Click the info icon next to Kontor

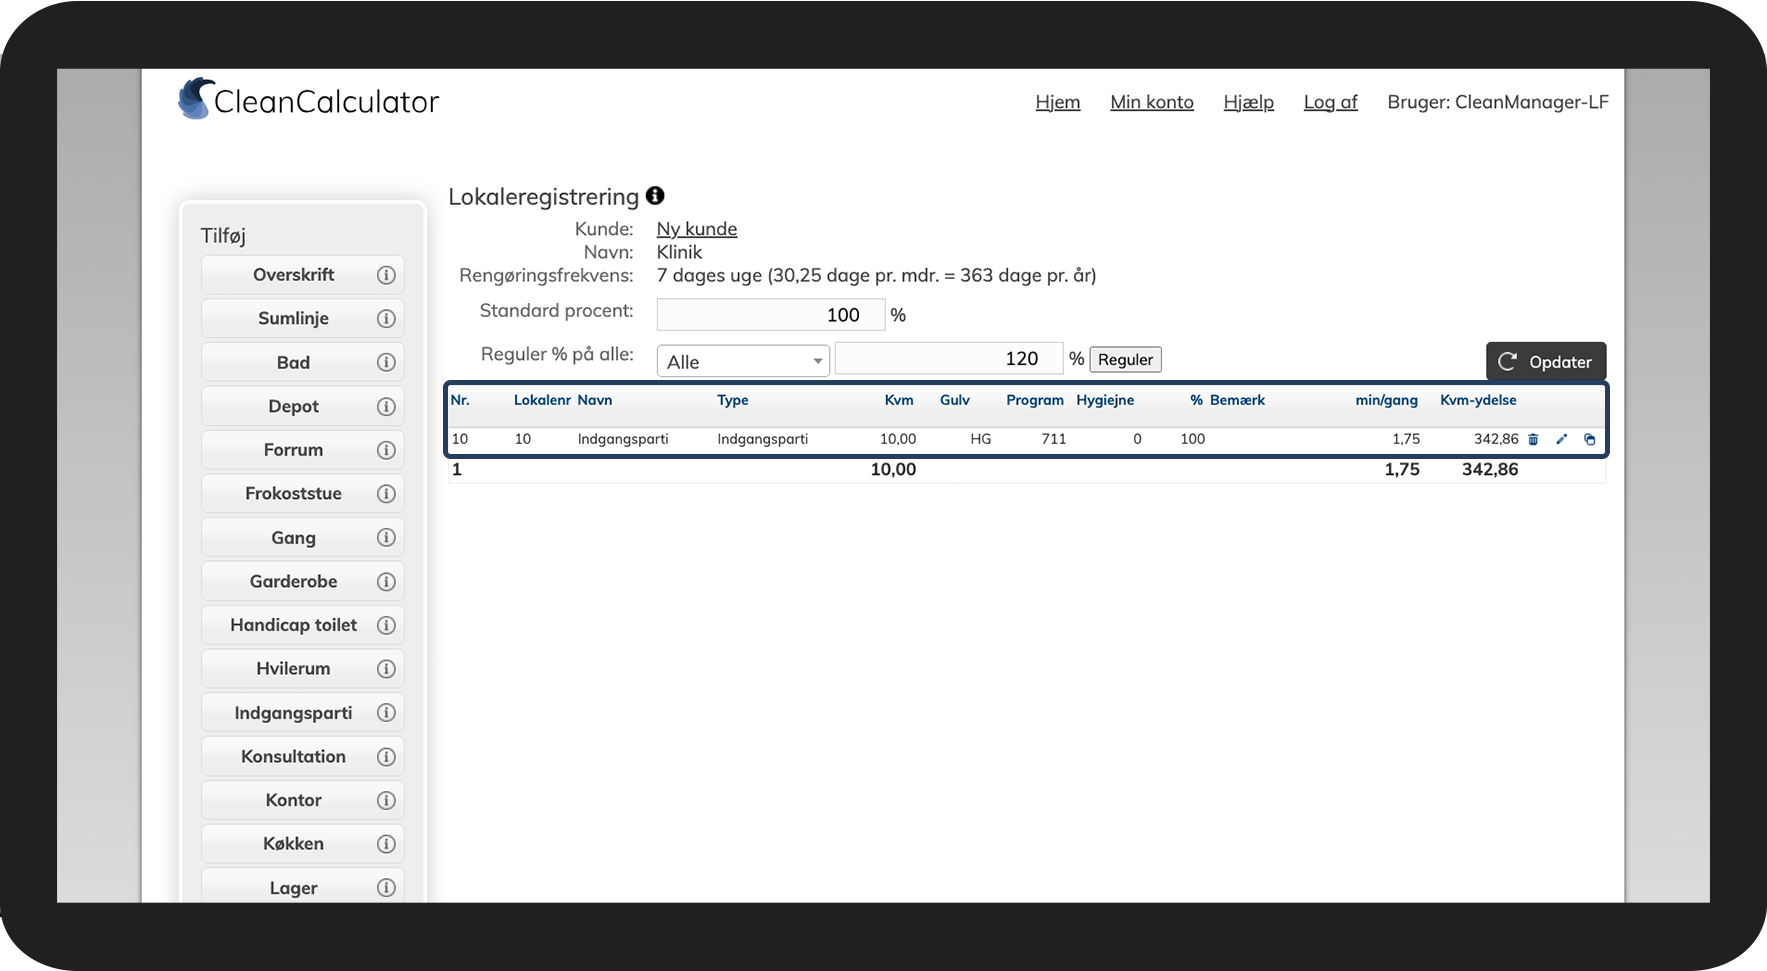point(386,800)
